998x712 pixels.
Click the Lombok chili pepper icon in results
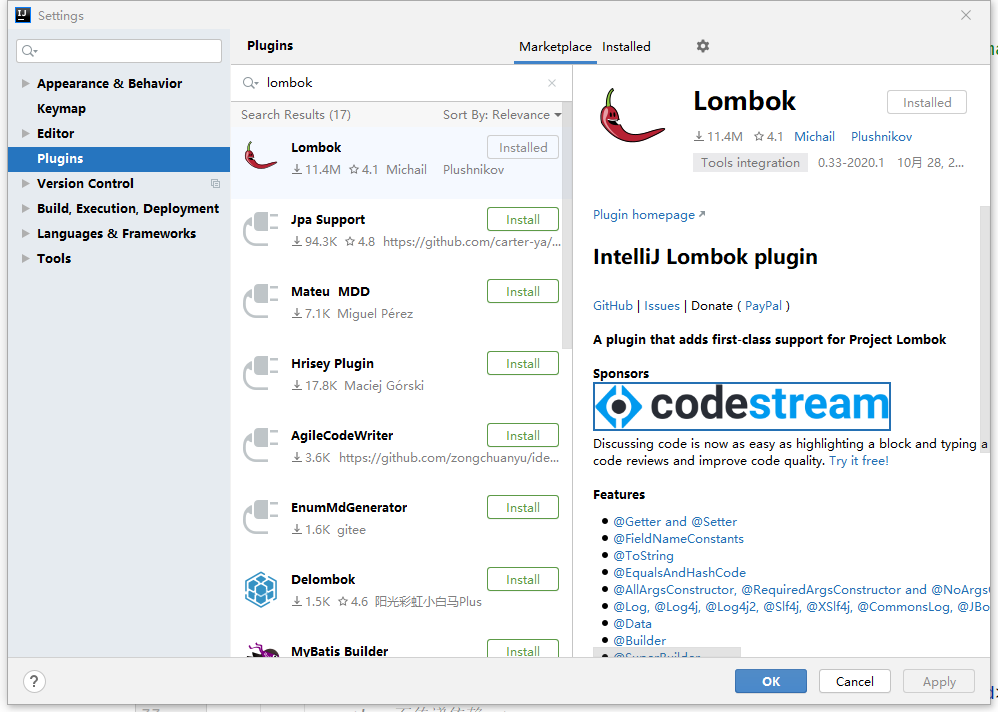pos(260,156)
